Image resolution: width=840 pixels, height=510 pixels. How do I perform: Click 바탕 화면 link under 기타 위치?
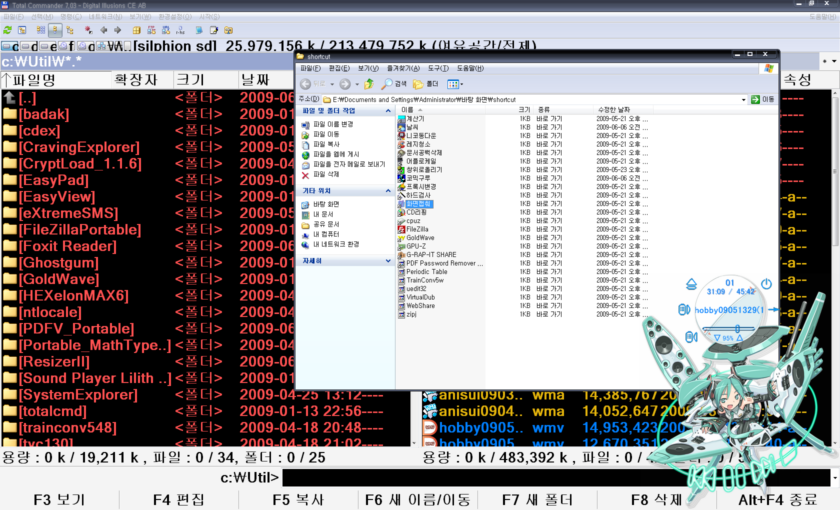coord(326,205)
